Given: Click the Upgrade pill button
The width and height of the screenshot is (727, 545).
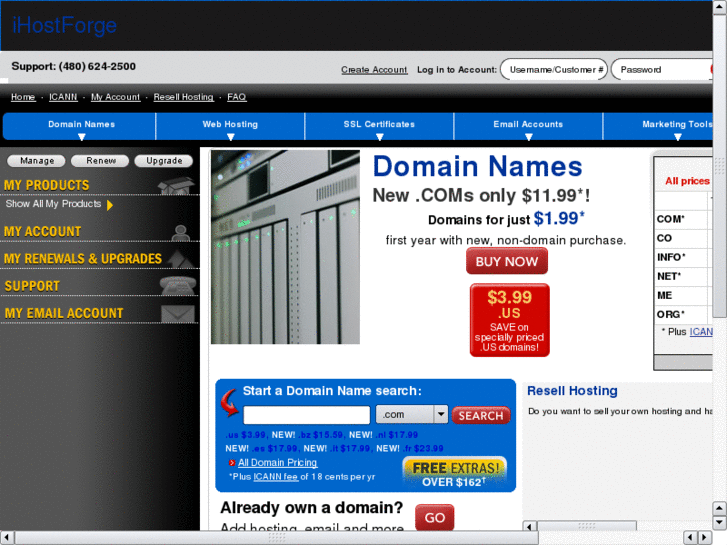Looking at the screenshot, I should pyautogui.click(x=164, y=161).
